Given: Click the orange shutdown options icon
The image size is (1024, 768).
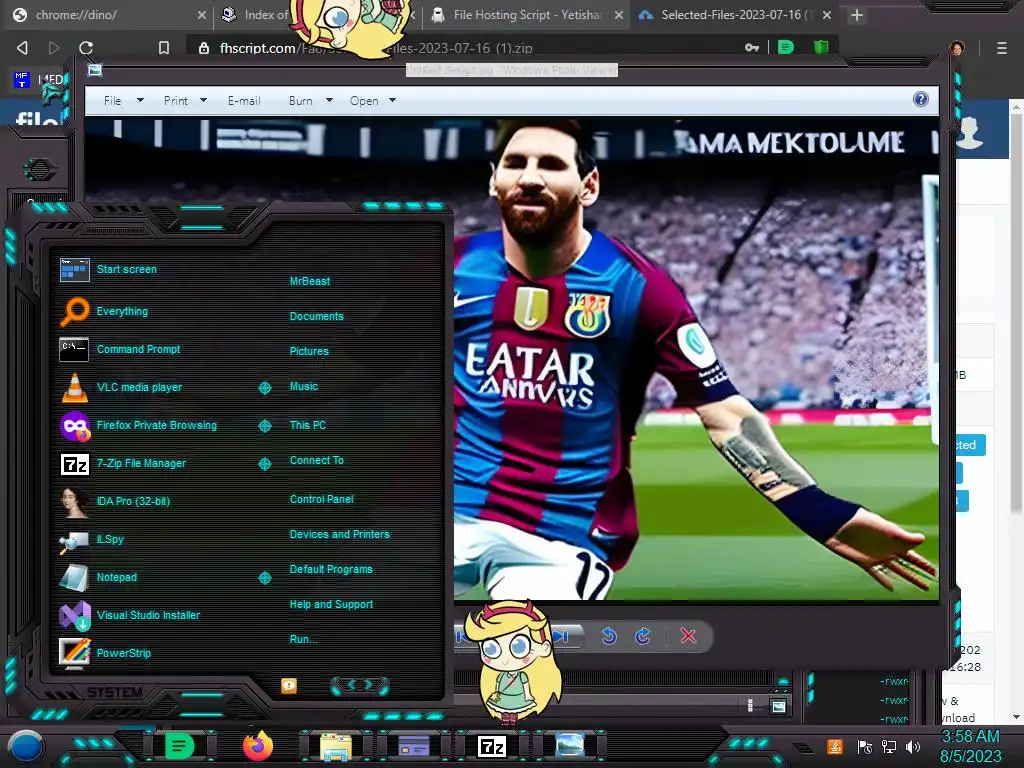Looking at the screenshot, I should (289, 685).
